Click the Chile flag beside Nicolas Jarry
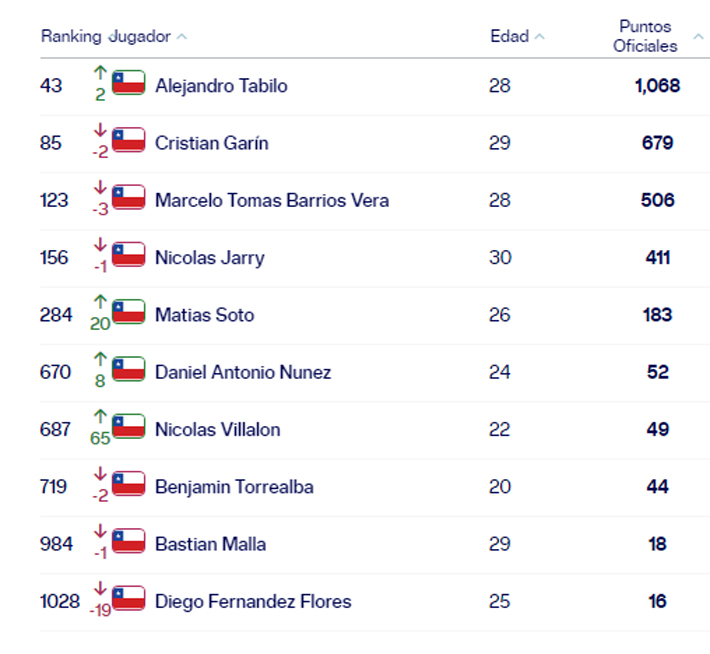This screenshot has height=654, width=710. [129, 255]
